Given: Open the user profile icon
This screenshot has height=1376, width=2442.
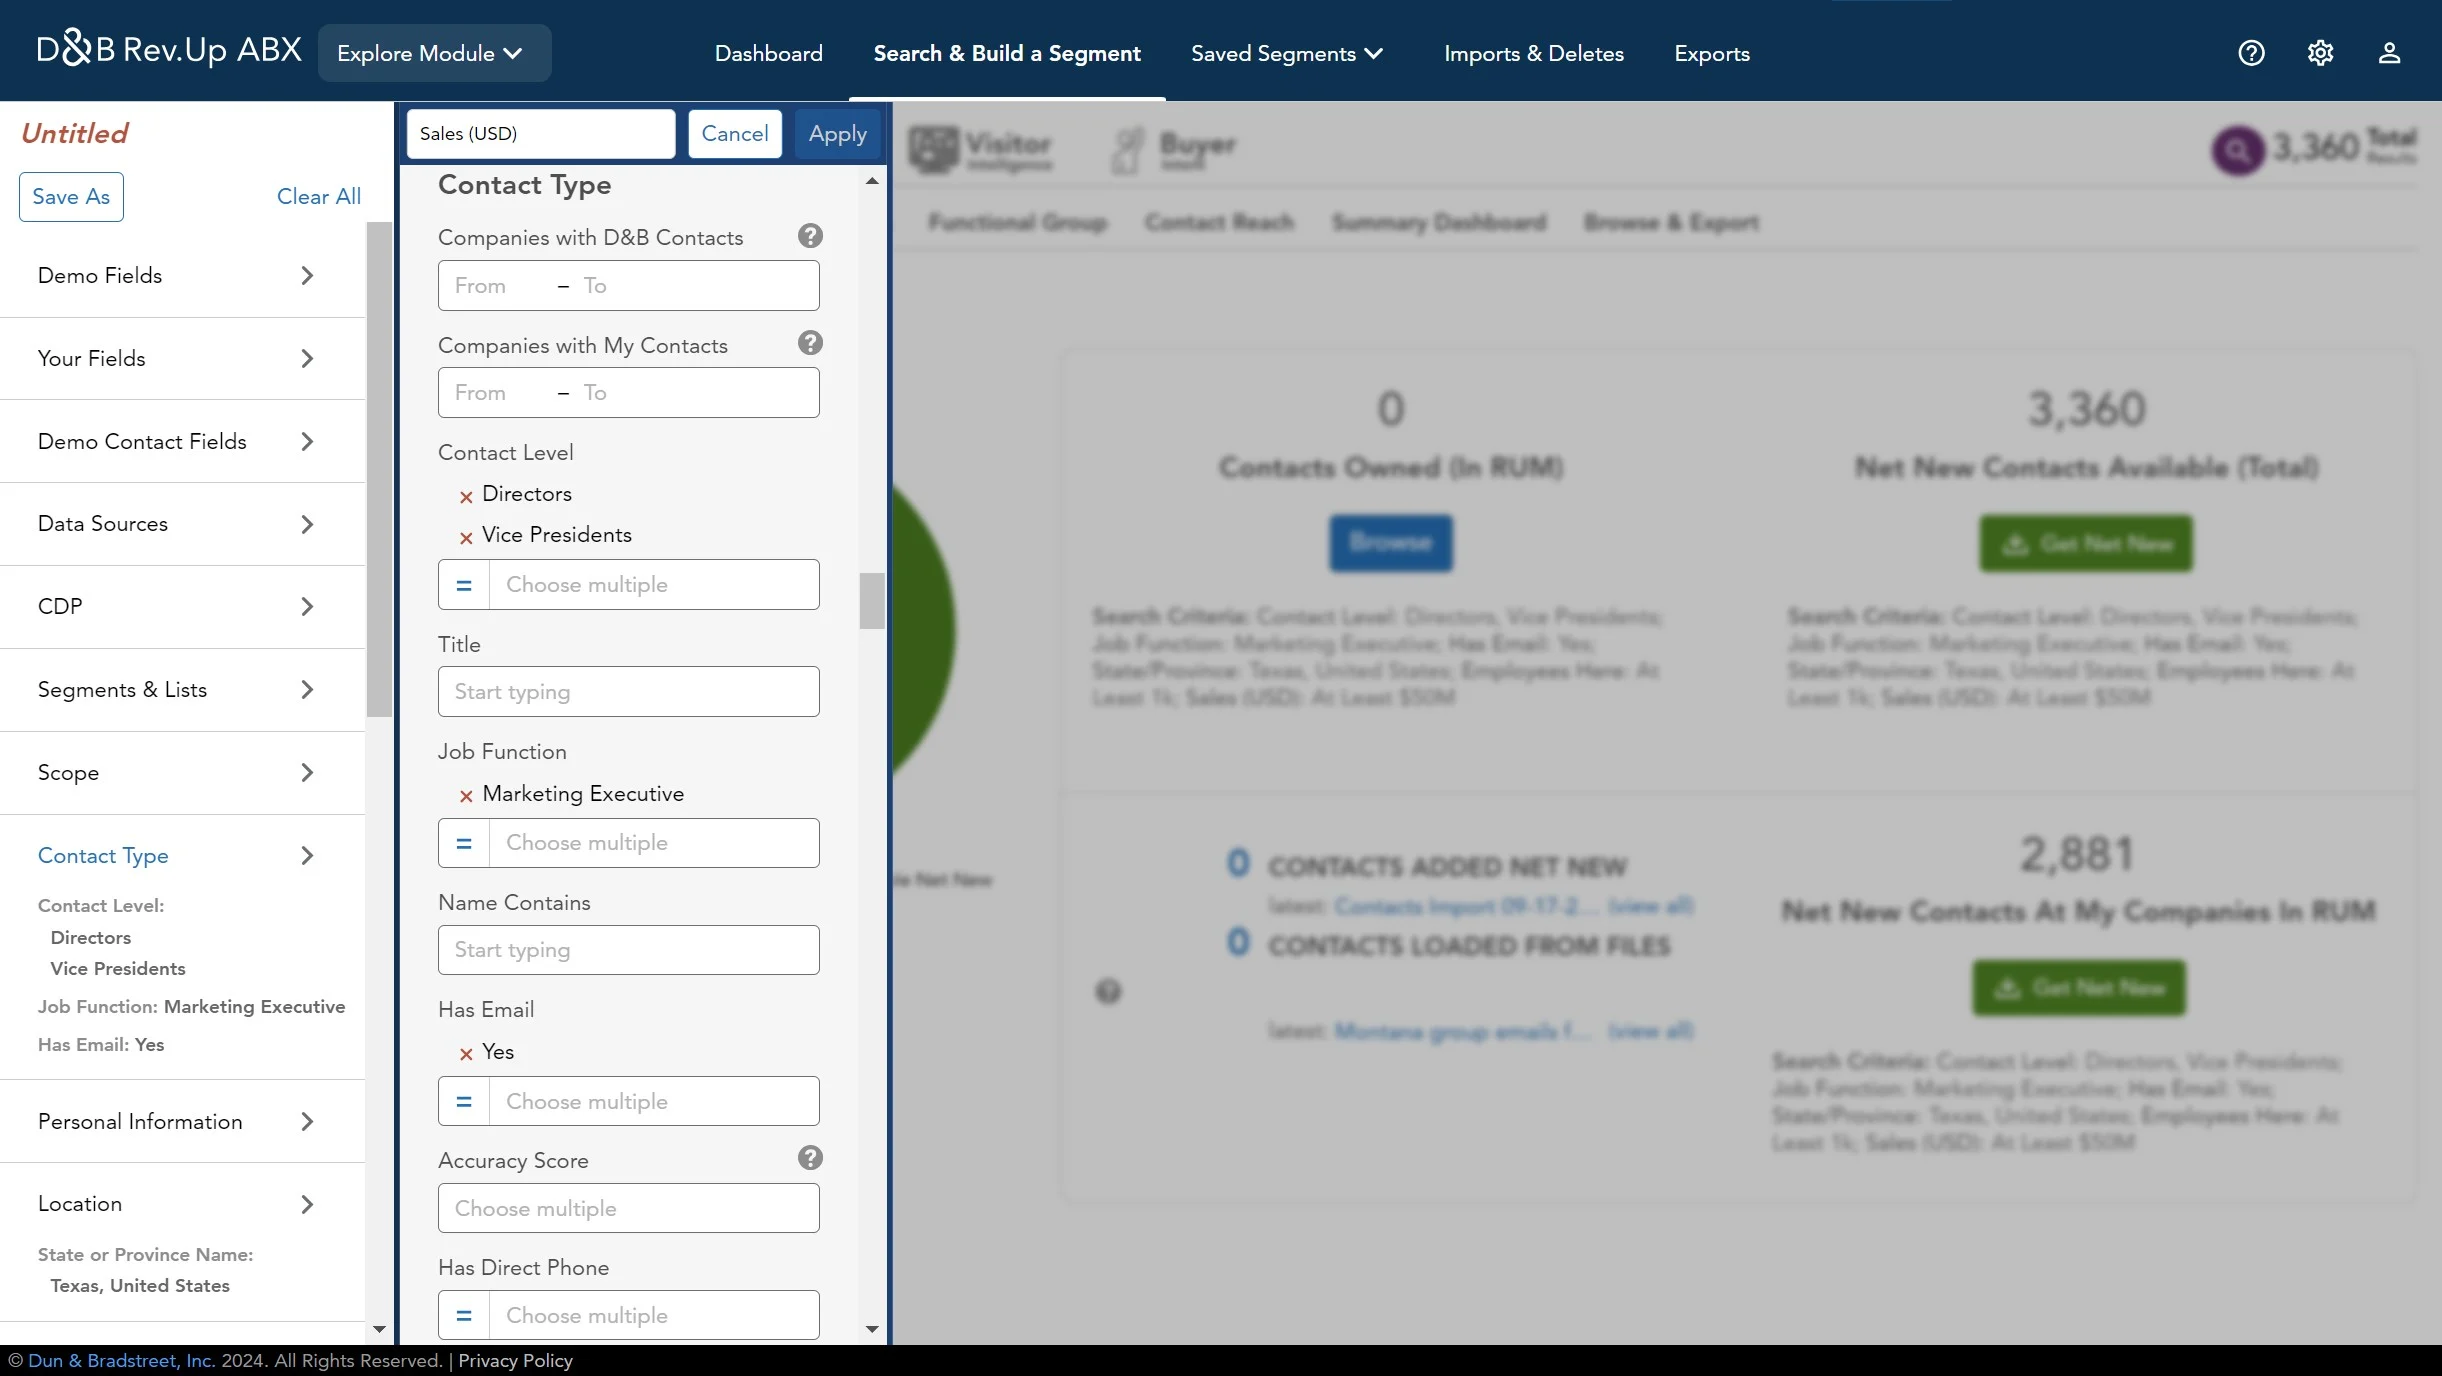Looking at the screenshot, I should [x=2389, y=53].
